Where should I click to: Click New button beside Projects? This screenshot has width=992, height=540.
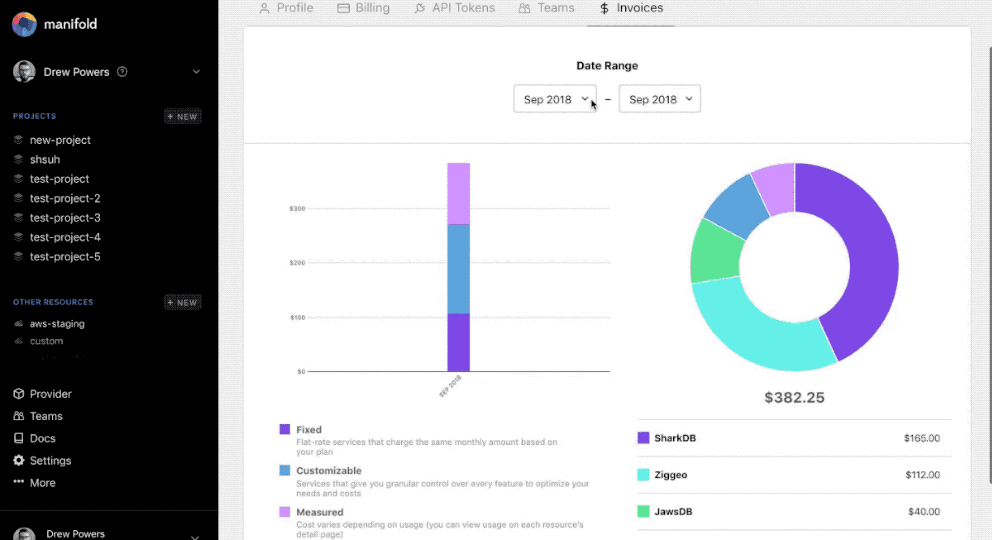pyautogui.click(x=183, y=117)
